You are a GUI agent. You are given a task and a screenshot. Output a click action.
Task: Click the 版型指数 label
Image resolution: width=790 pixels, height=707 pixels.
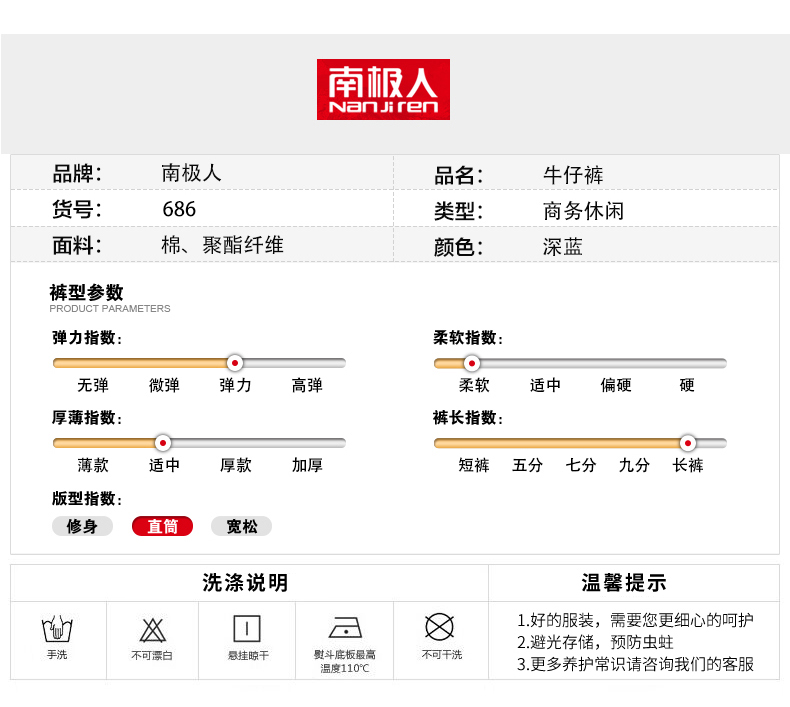click(87, 498)
